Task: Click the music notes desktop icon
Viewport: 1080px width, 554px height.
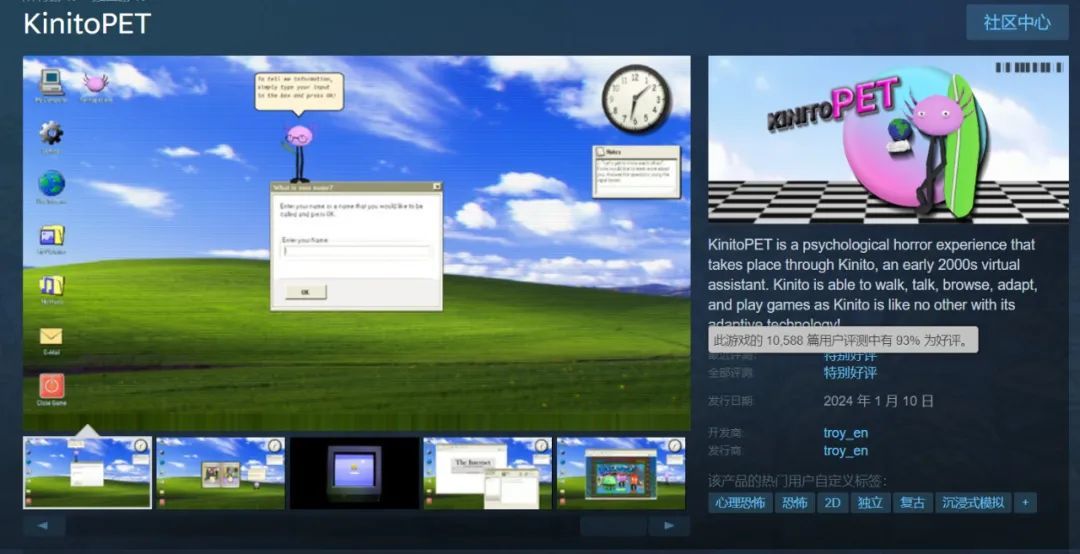Action: [51, 289]
